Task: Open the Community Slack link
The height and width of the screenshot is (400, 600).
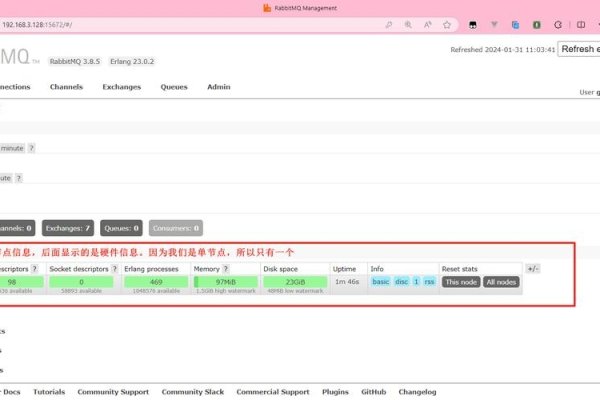Action: coord(193,392)
